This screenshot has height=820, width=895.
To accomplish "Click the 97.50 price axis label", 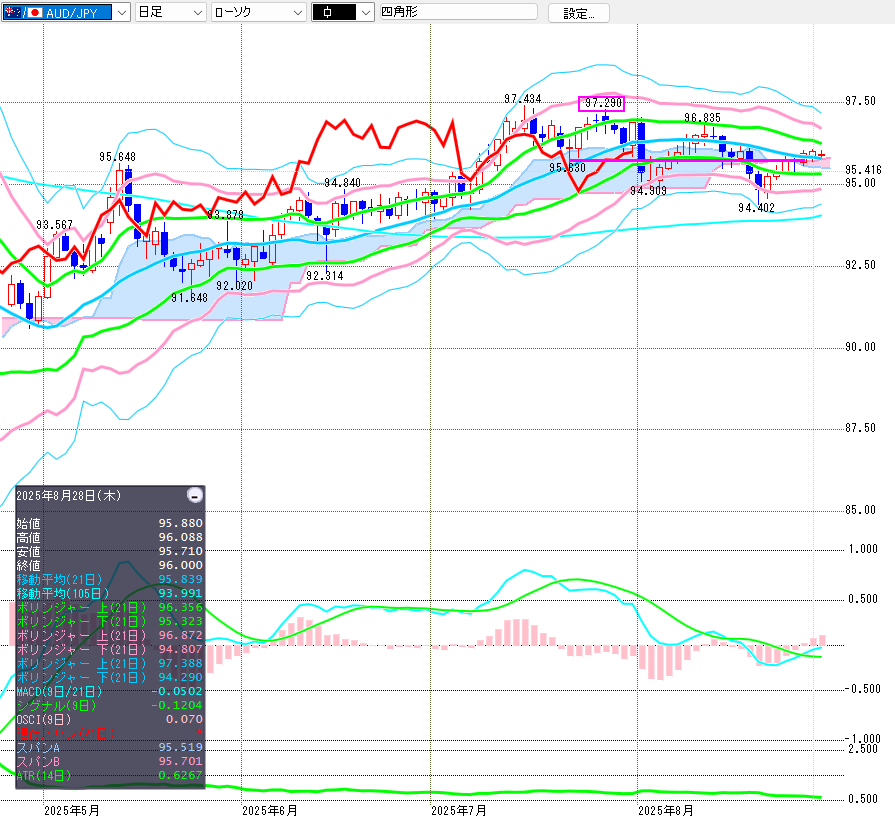I will click(x=861, y=101).
